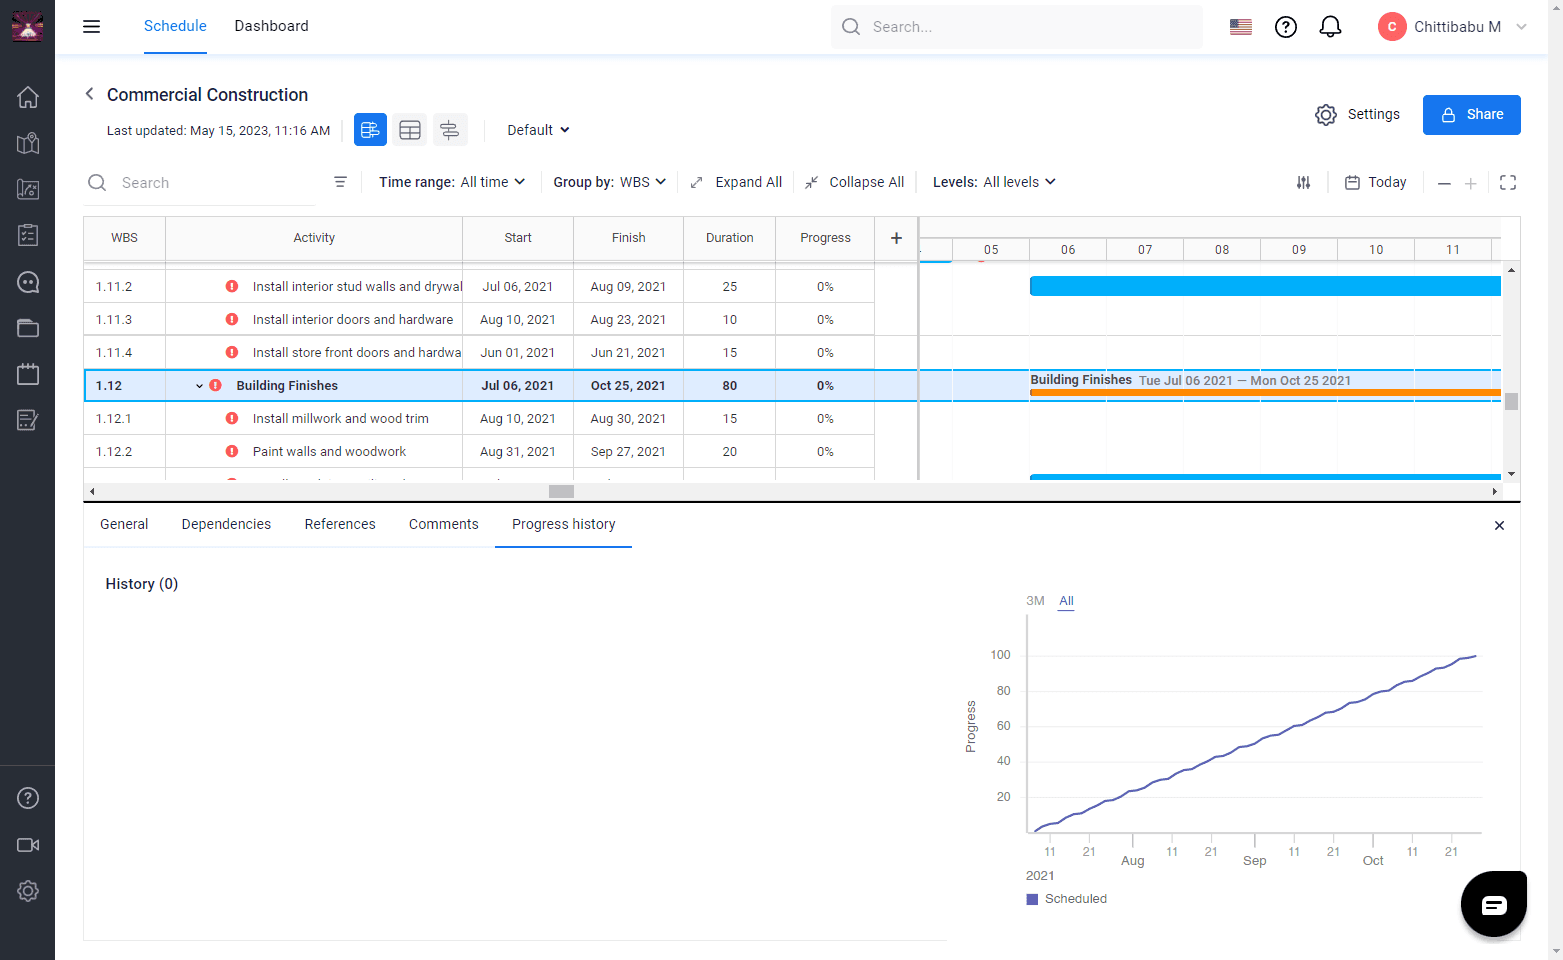The image size is (1563, 960).
Task: Click the Expand All button
Action: click(737, 182)
